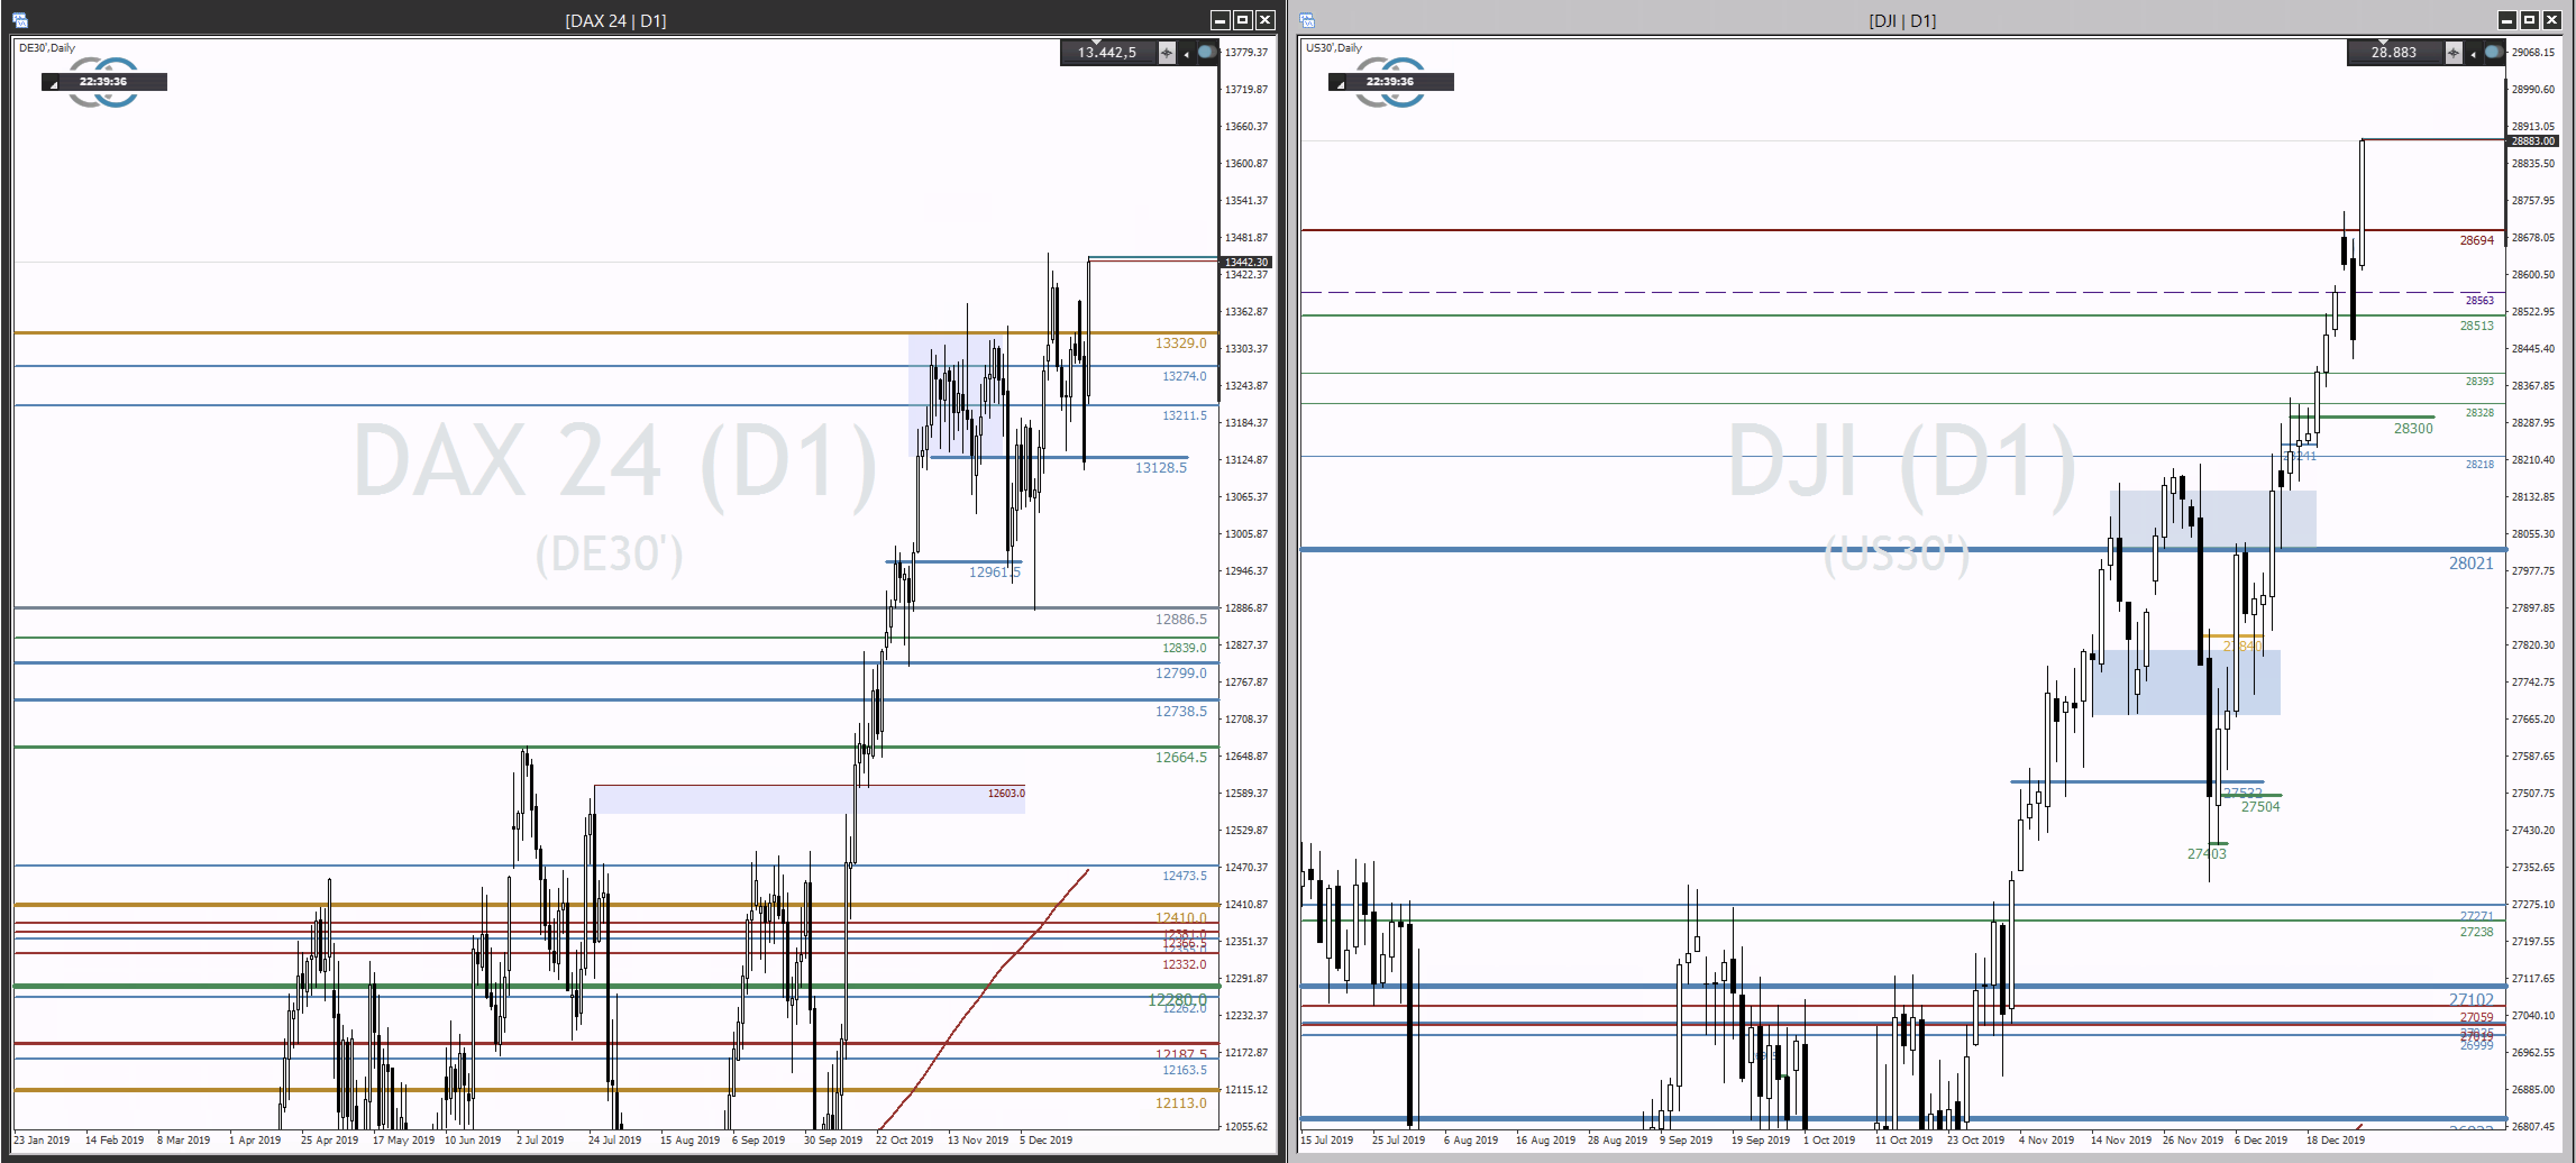
Task: Select the [DAX 24 | D1] title bar
Action: tap(615, 20)
